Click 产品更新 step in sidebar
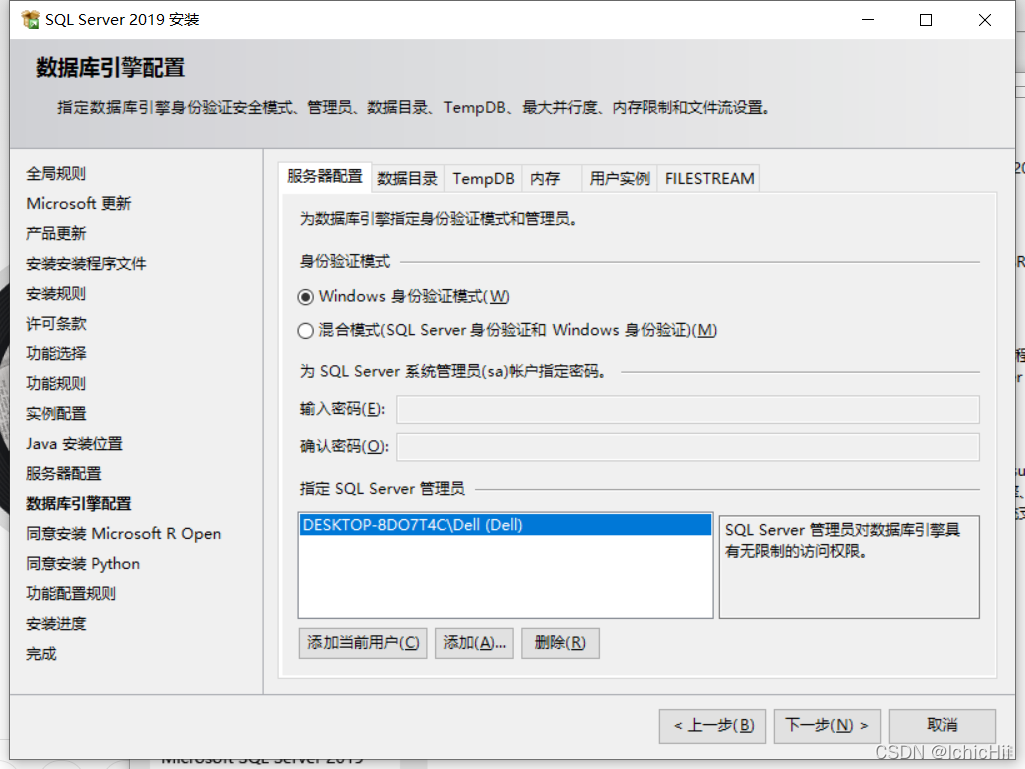 pos(56,234)
